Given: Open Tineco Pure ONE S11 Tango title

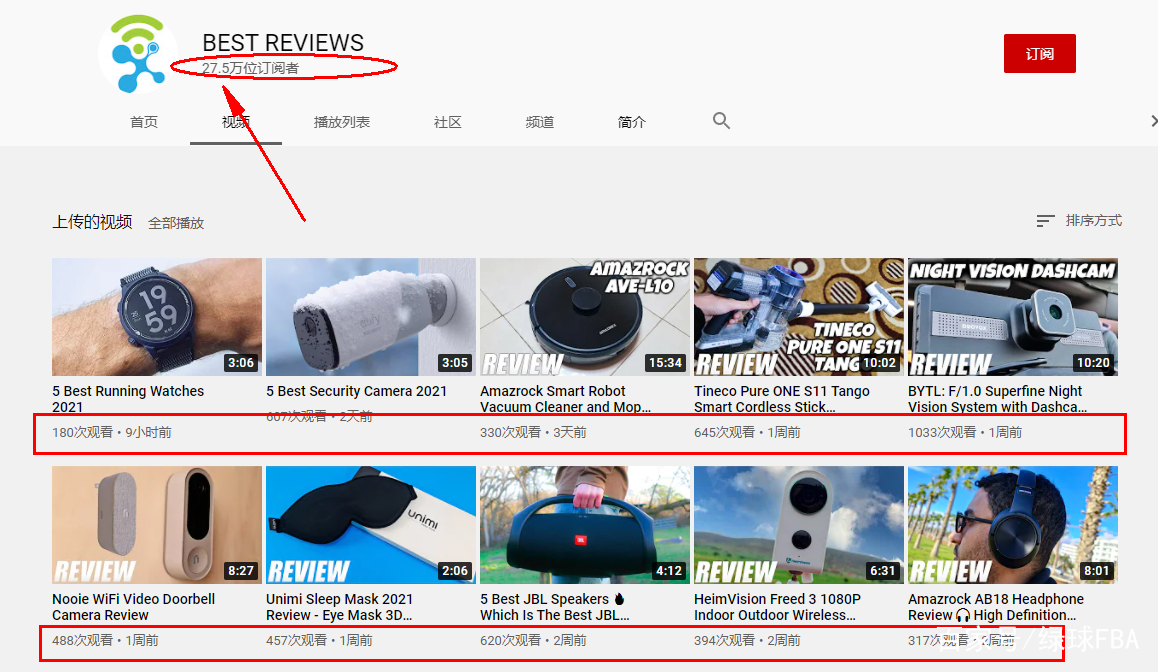Looking at the screenshot, I should (782, 399).
